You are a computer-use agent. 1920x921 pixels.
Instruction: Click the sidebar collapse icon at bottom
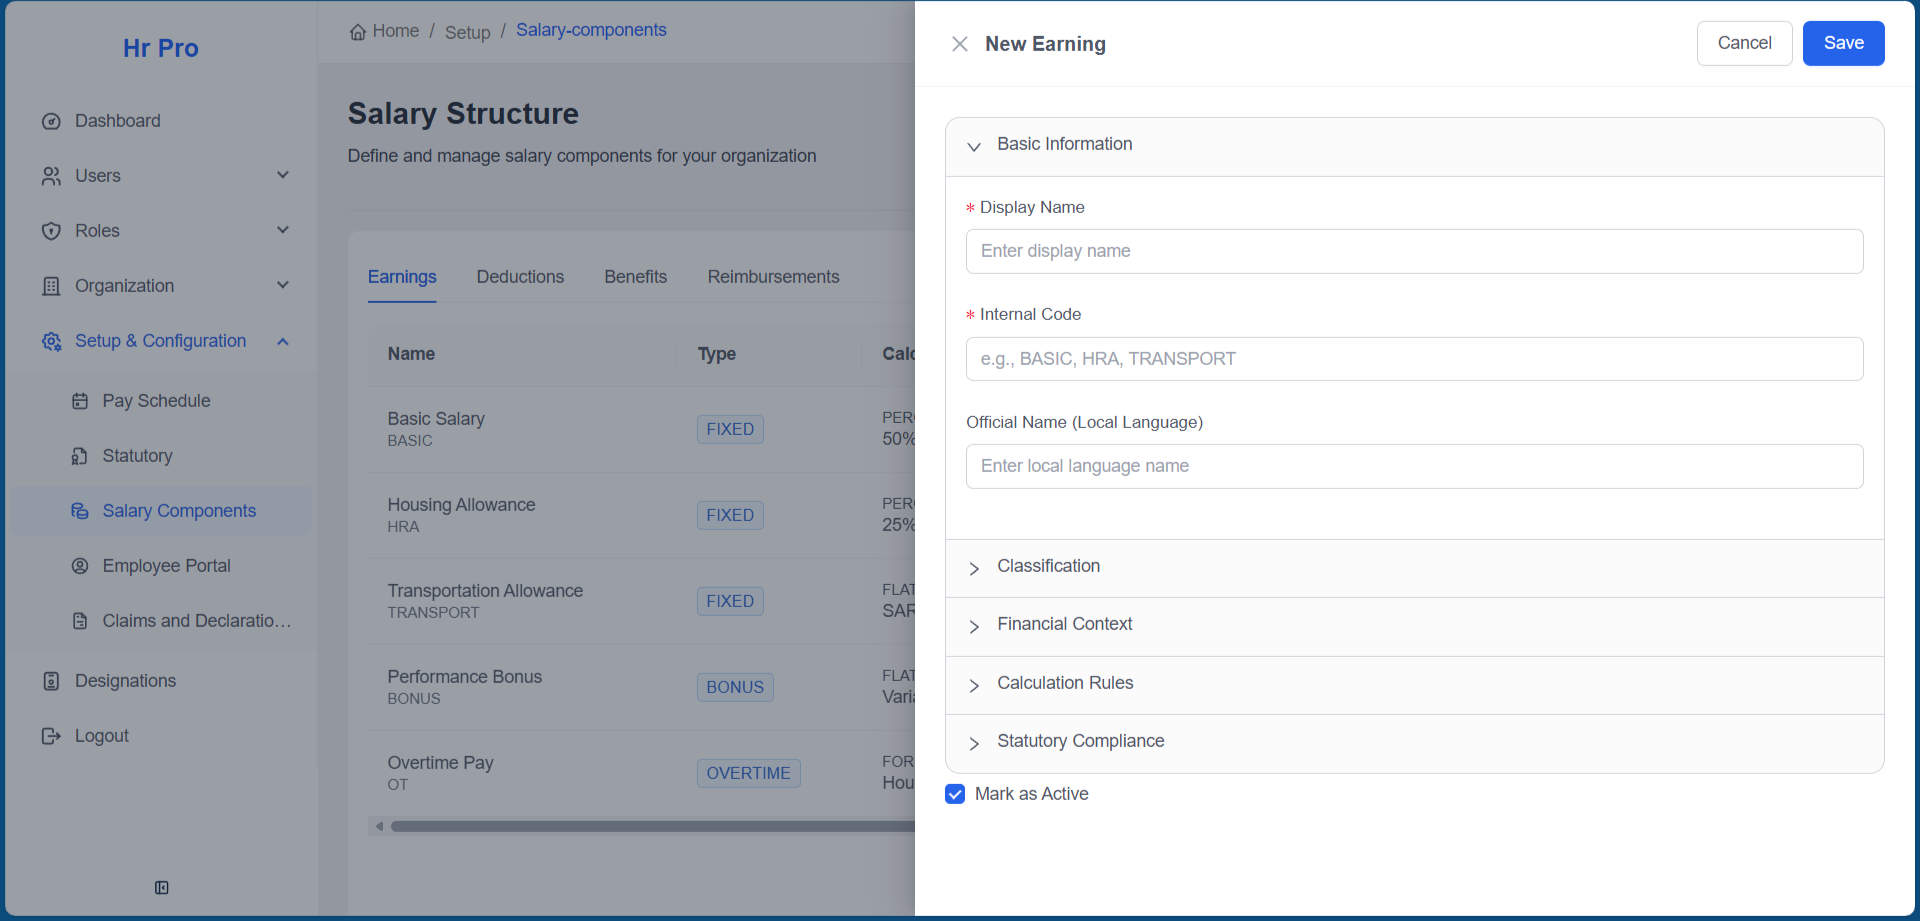161,888
